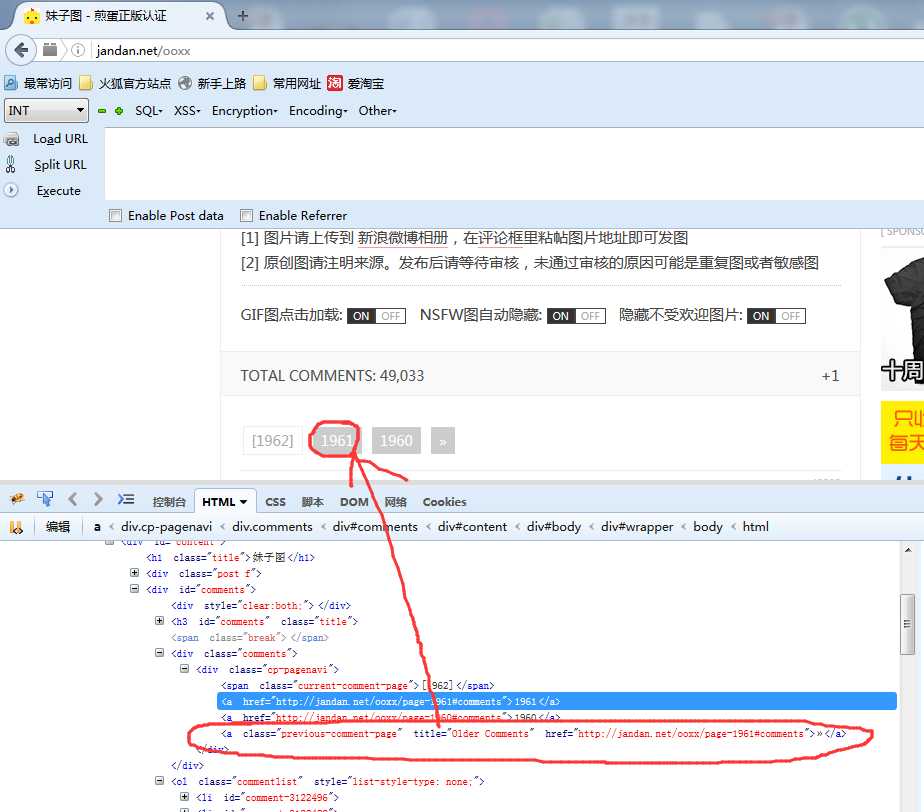Image resolution: width=924 pixels, height=812 pixels.
Task: Open the 新浪微博相册 link
Action: 403,237
